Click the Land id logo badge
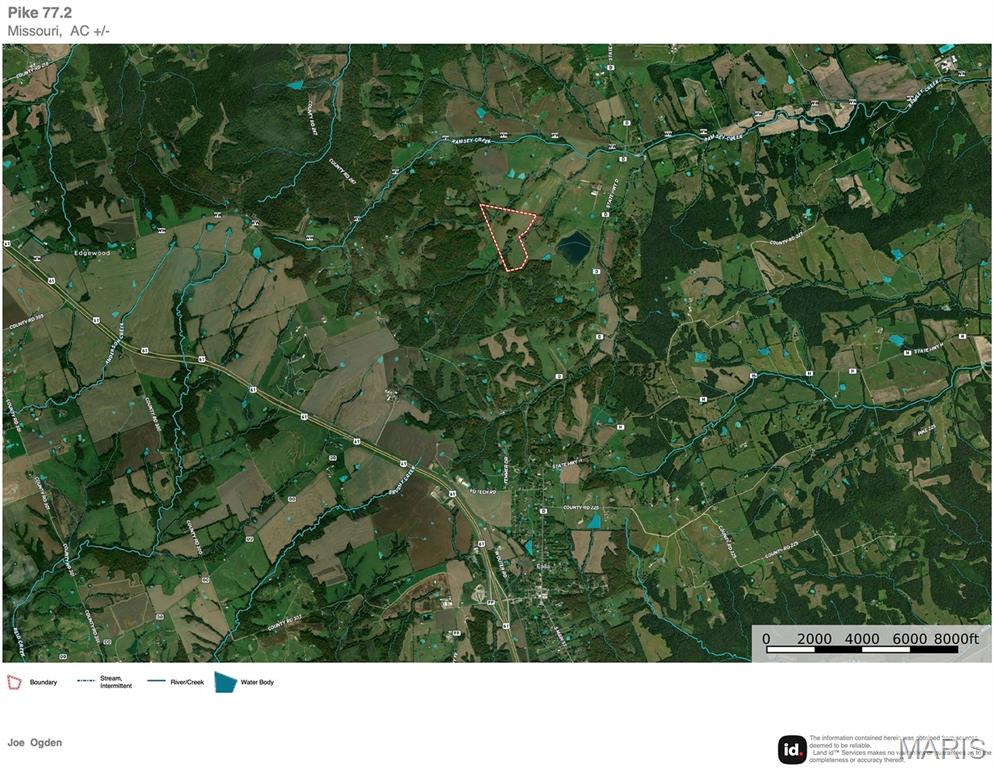The width and height of the screenshot is (994, 768). tap(792, 749)
